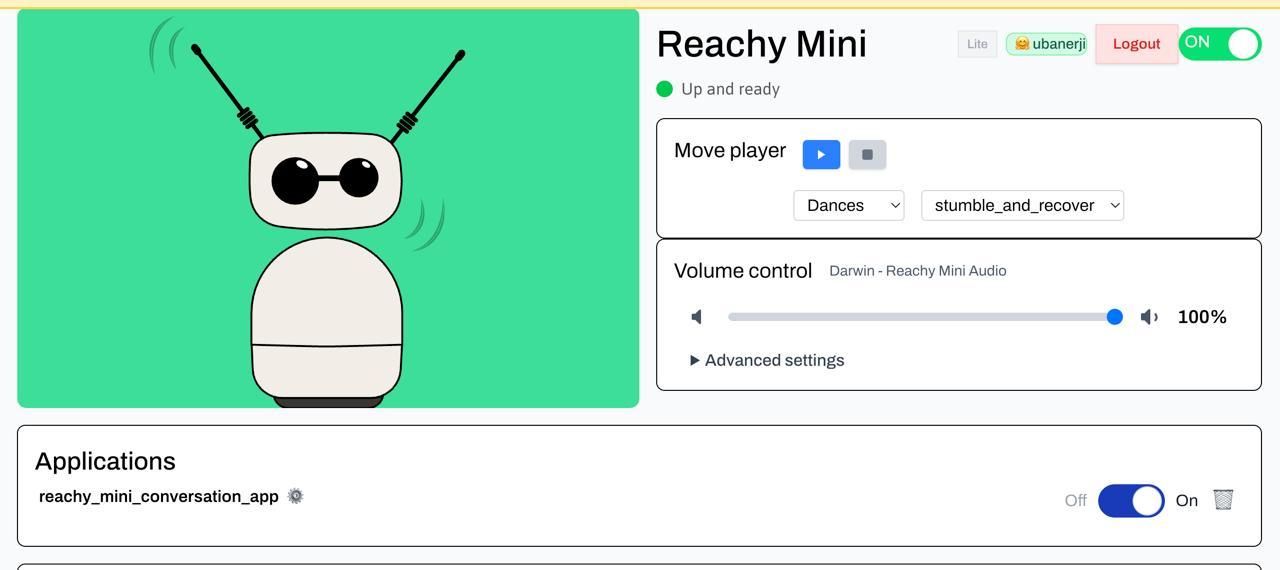Click the Applications heading
1280x570 pixels.
tap(105, 461)
